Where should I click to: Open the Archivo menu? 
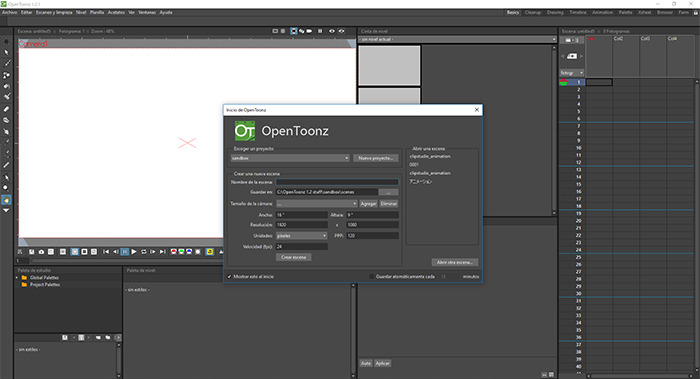[x=9, y=12]
